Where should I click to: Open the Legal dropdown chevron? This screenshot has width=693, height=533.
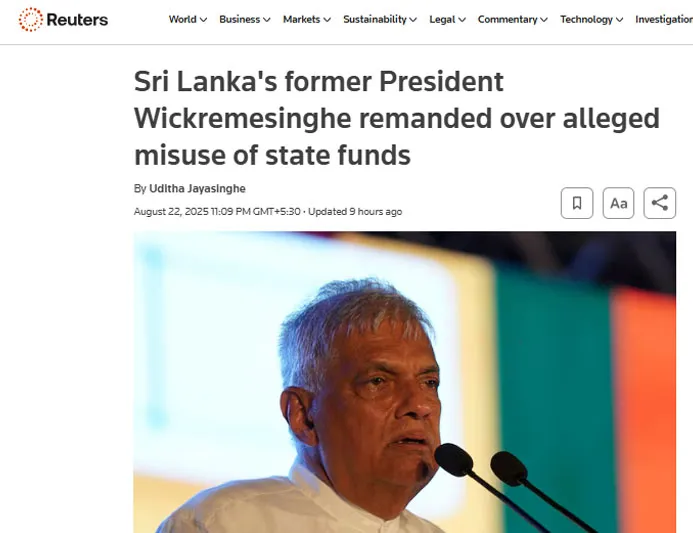pyautogui.click(x=462, y=20)
